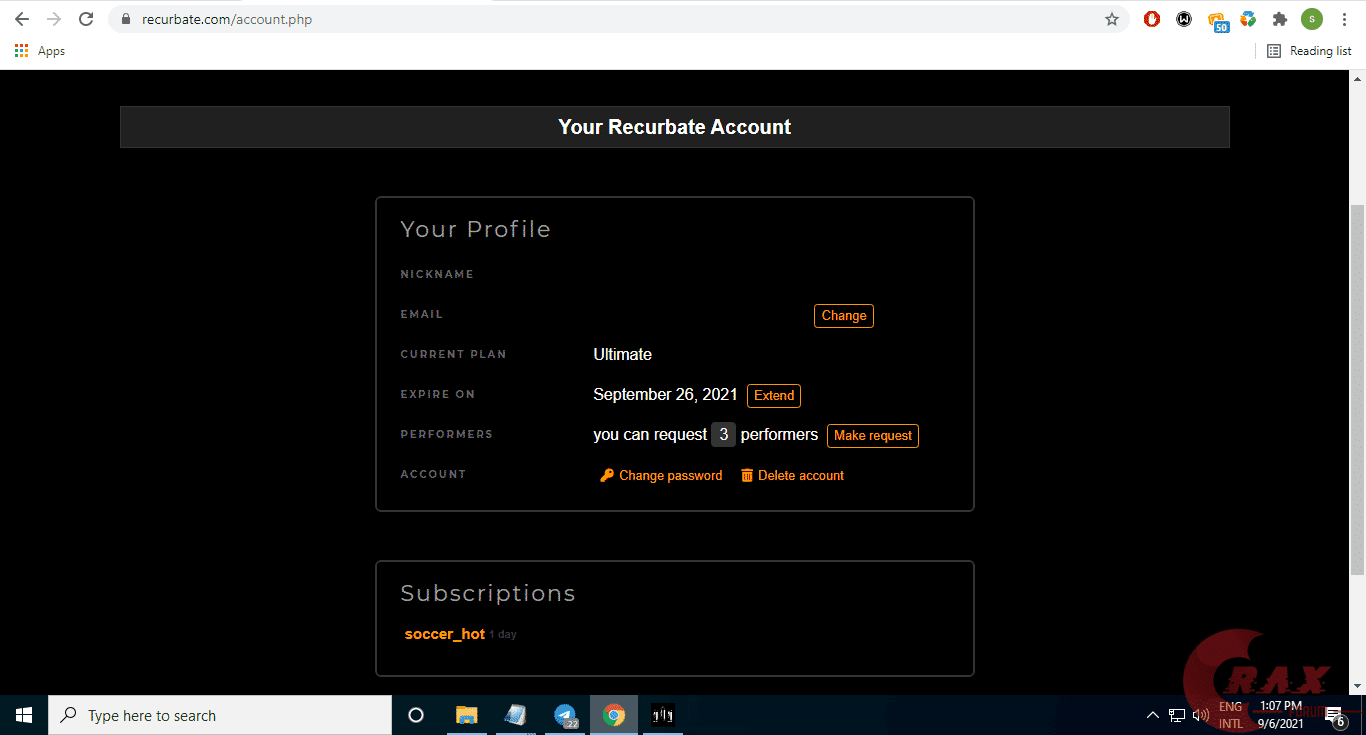This screenshot has height=735, width=1366.
Task: Open the soccer_hot subscription link
Action: pos(444,634)
